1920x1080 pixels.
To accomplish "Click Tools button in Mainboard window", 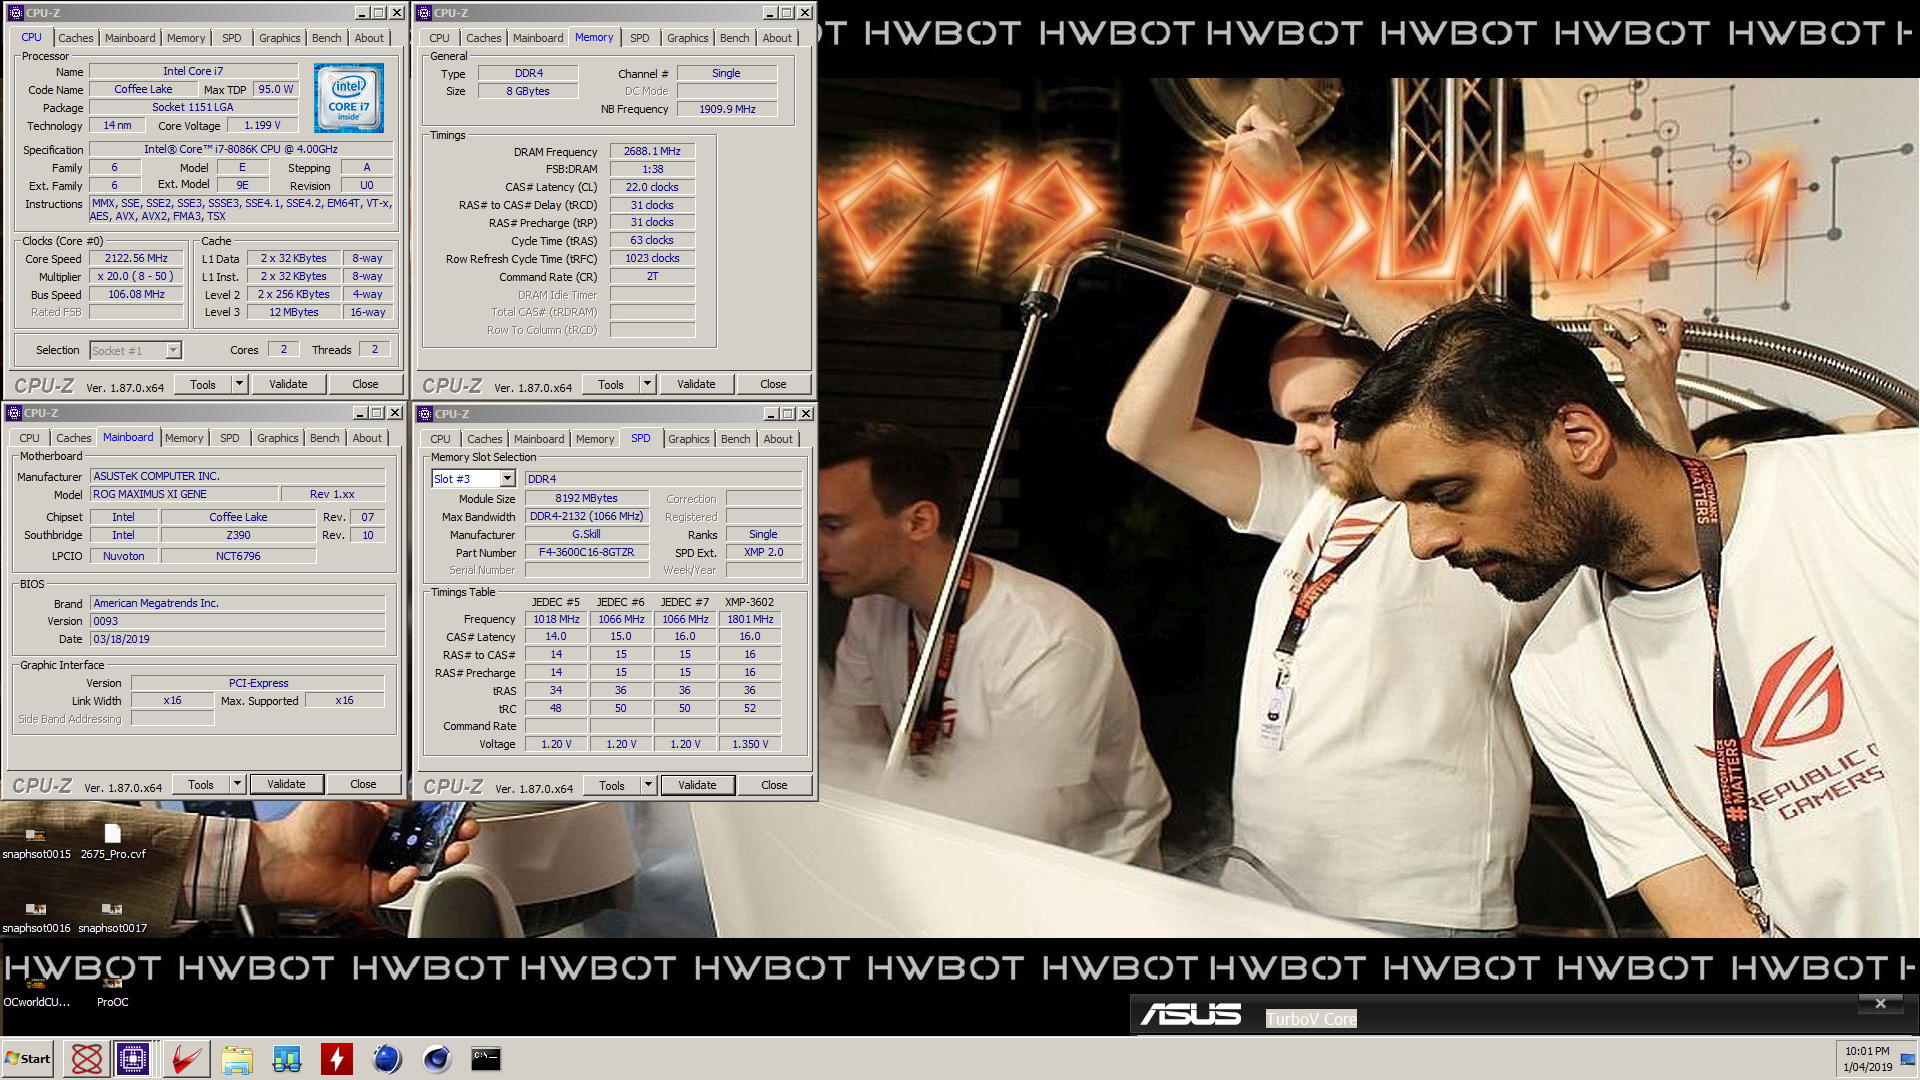I will click(x=201, y=784).
